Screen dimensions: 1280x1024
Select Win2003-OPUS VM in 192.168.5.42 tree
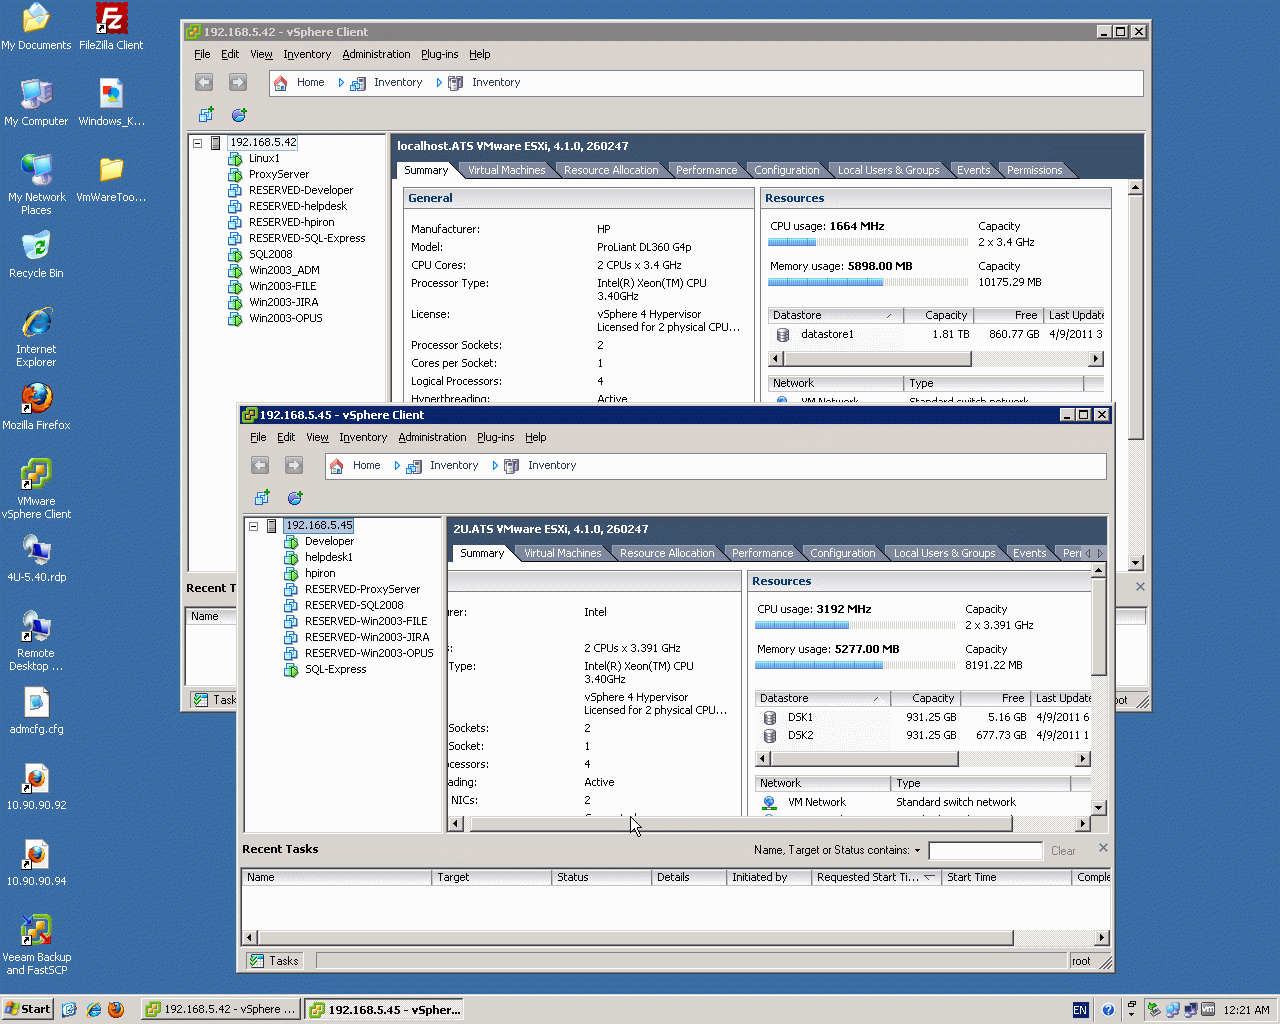point(286,319)
